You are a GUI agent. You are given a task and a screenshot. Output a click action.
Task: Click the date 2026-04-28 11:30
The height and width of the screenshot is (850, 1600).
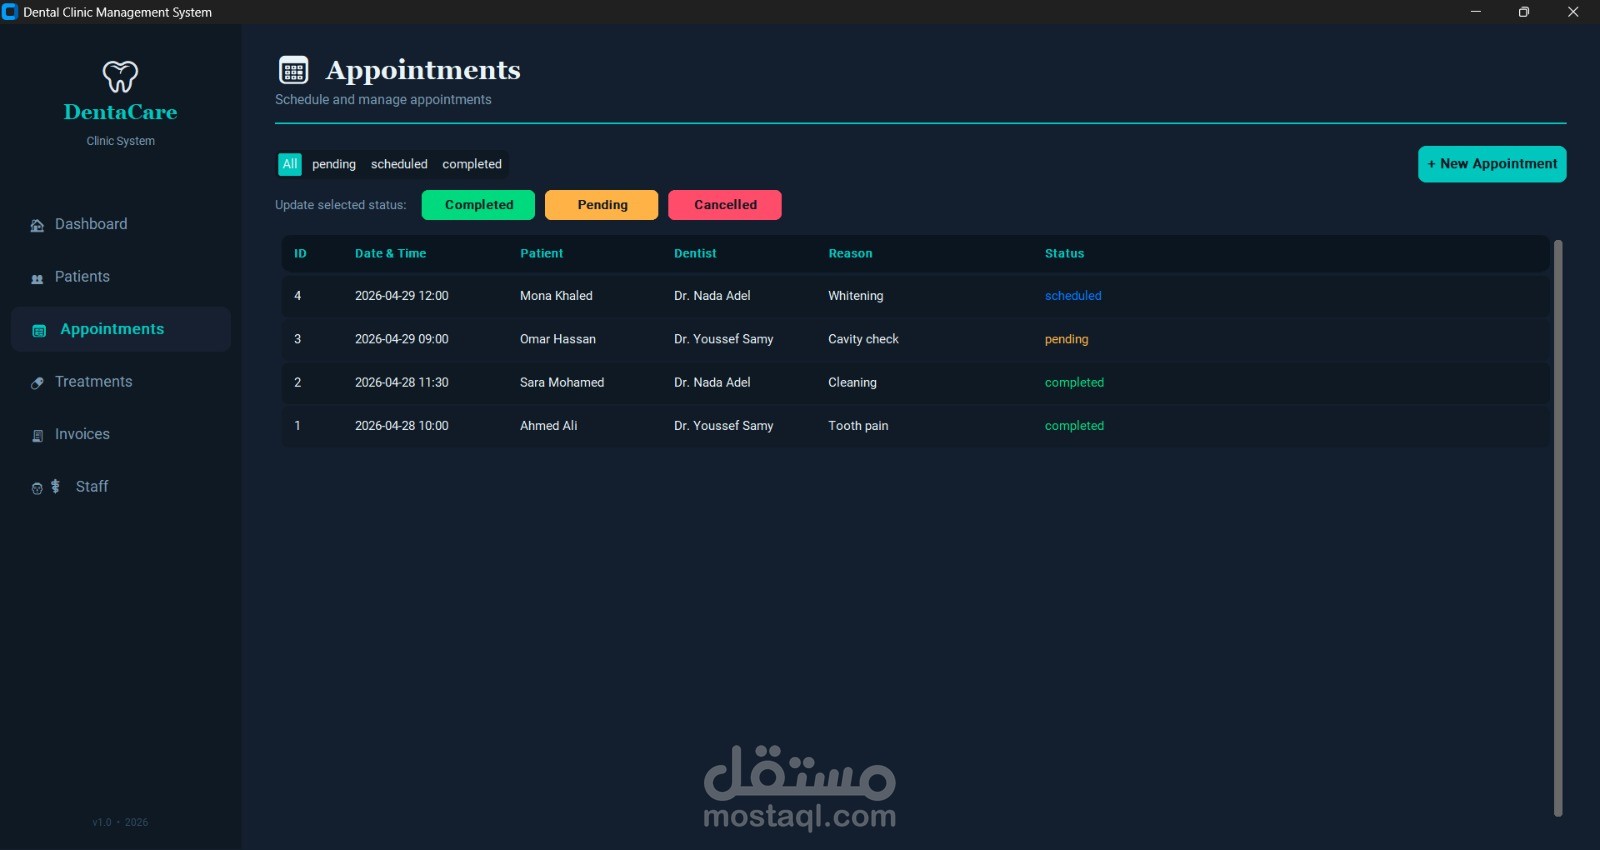(x=401, y=383)
